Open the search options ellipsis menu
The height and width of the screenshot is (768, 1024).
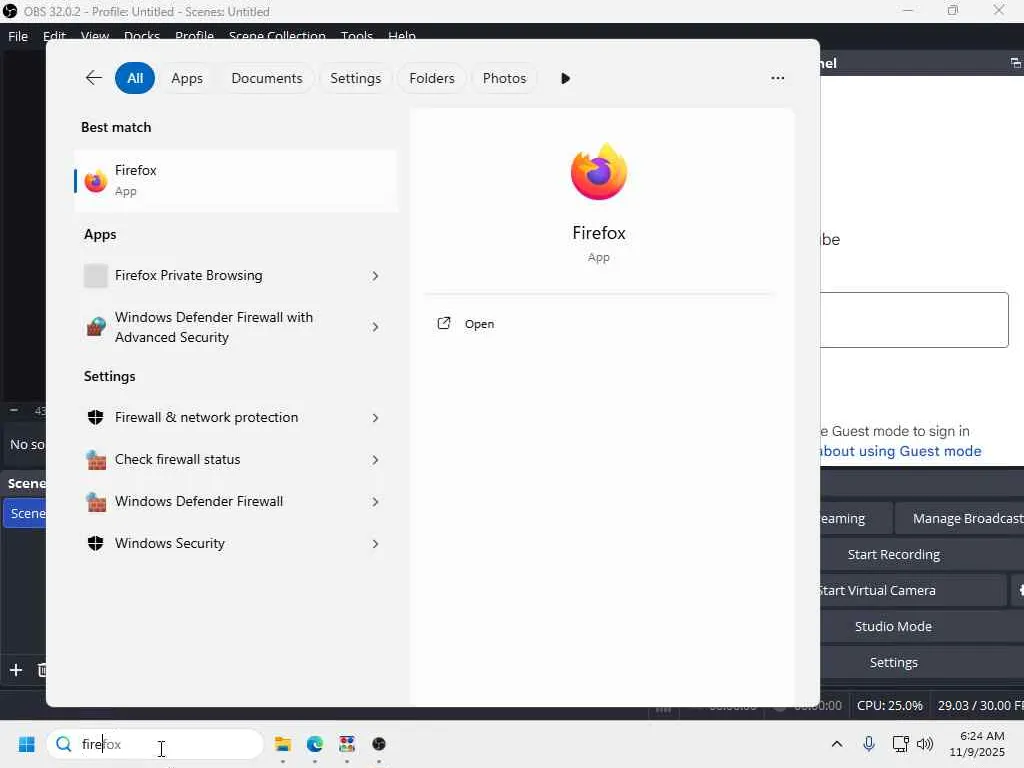click(x=777, y=78)
